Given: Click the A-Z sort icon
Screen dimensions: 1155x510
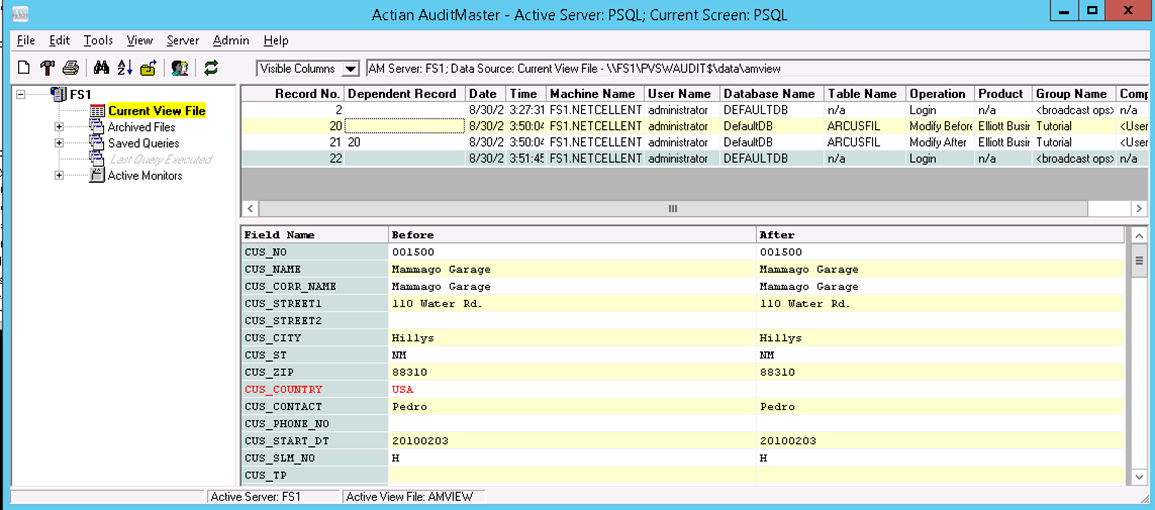Looking at the screenshot, I should [x=125, y=69].
